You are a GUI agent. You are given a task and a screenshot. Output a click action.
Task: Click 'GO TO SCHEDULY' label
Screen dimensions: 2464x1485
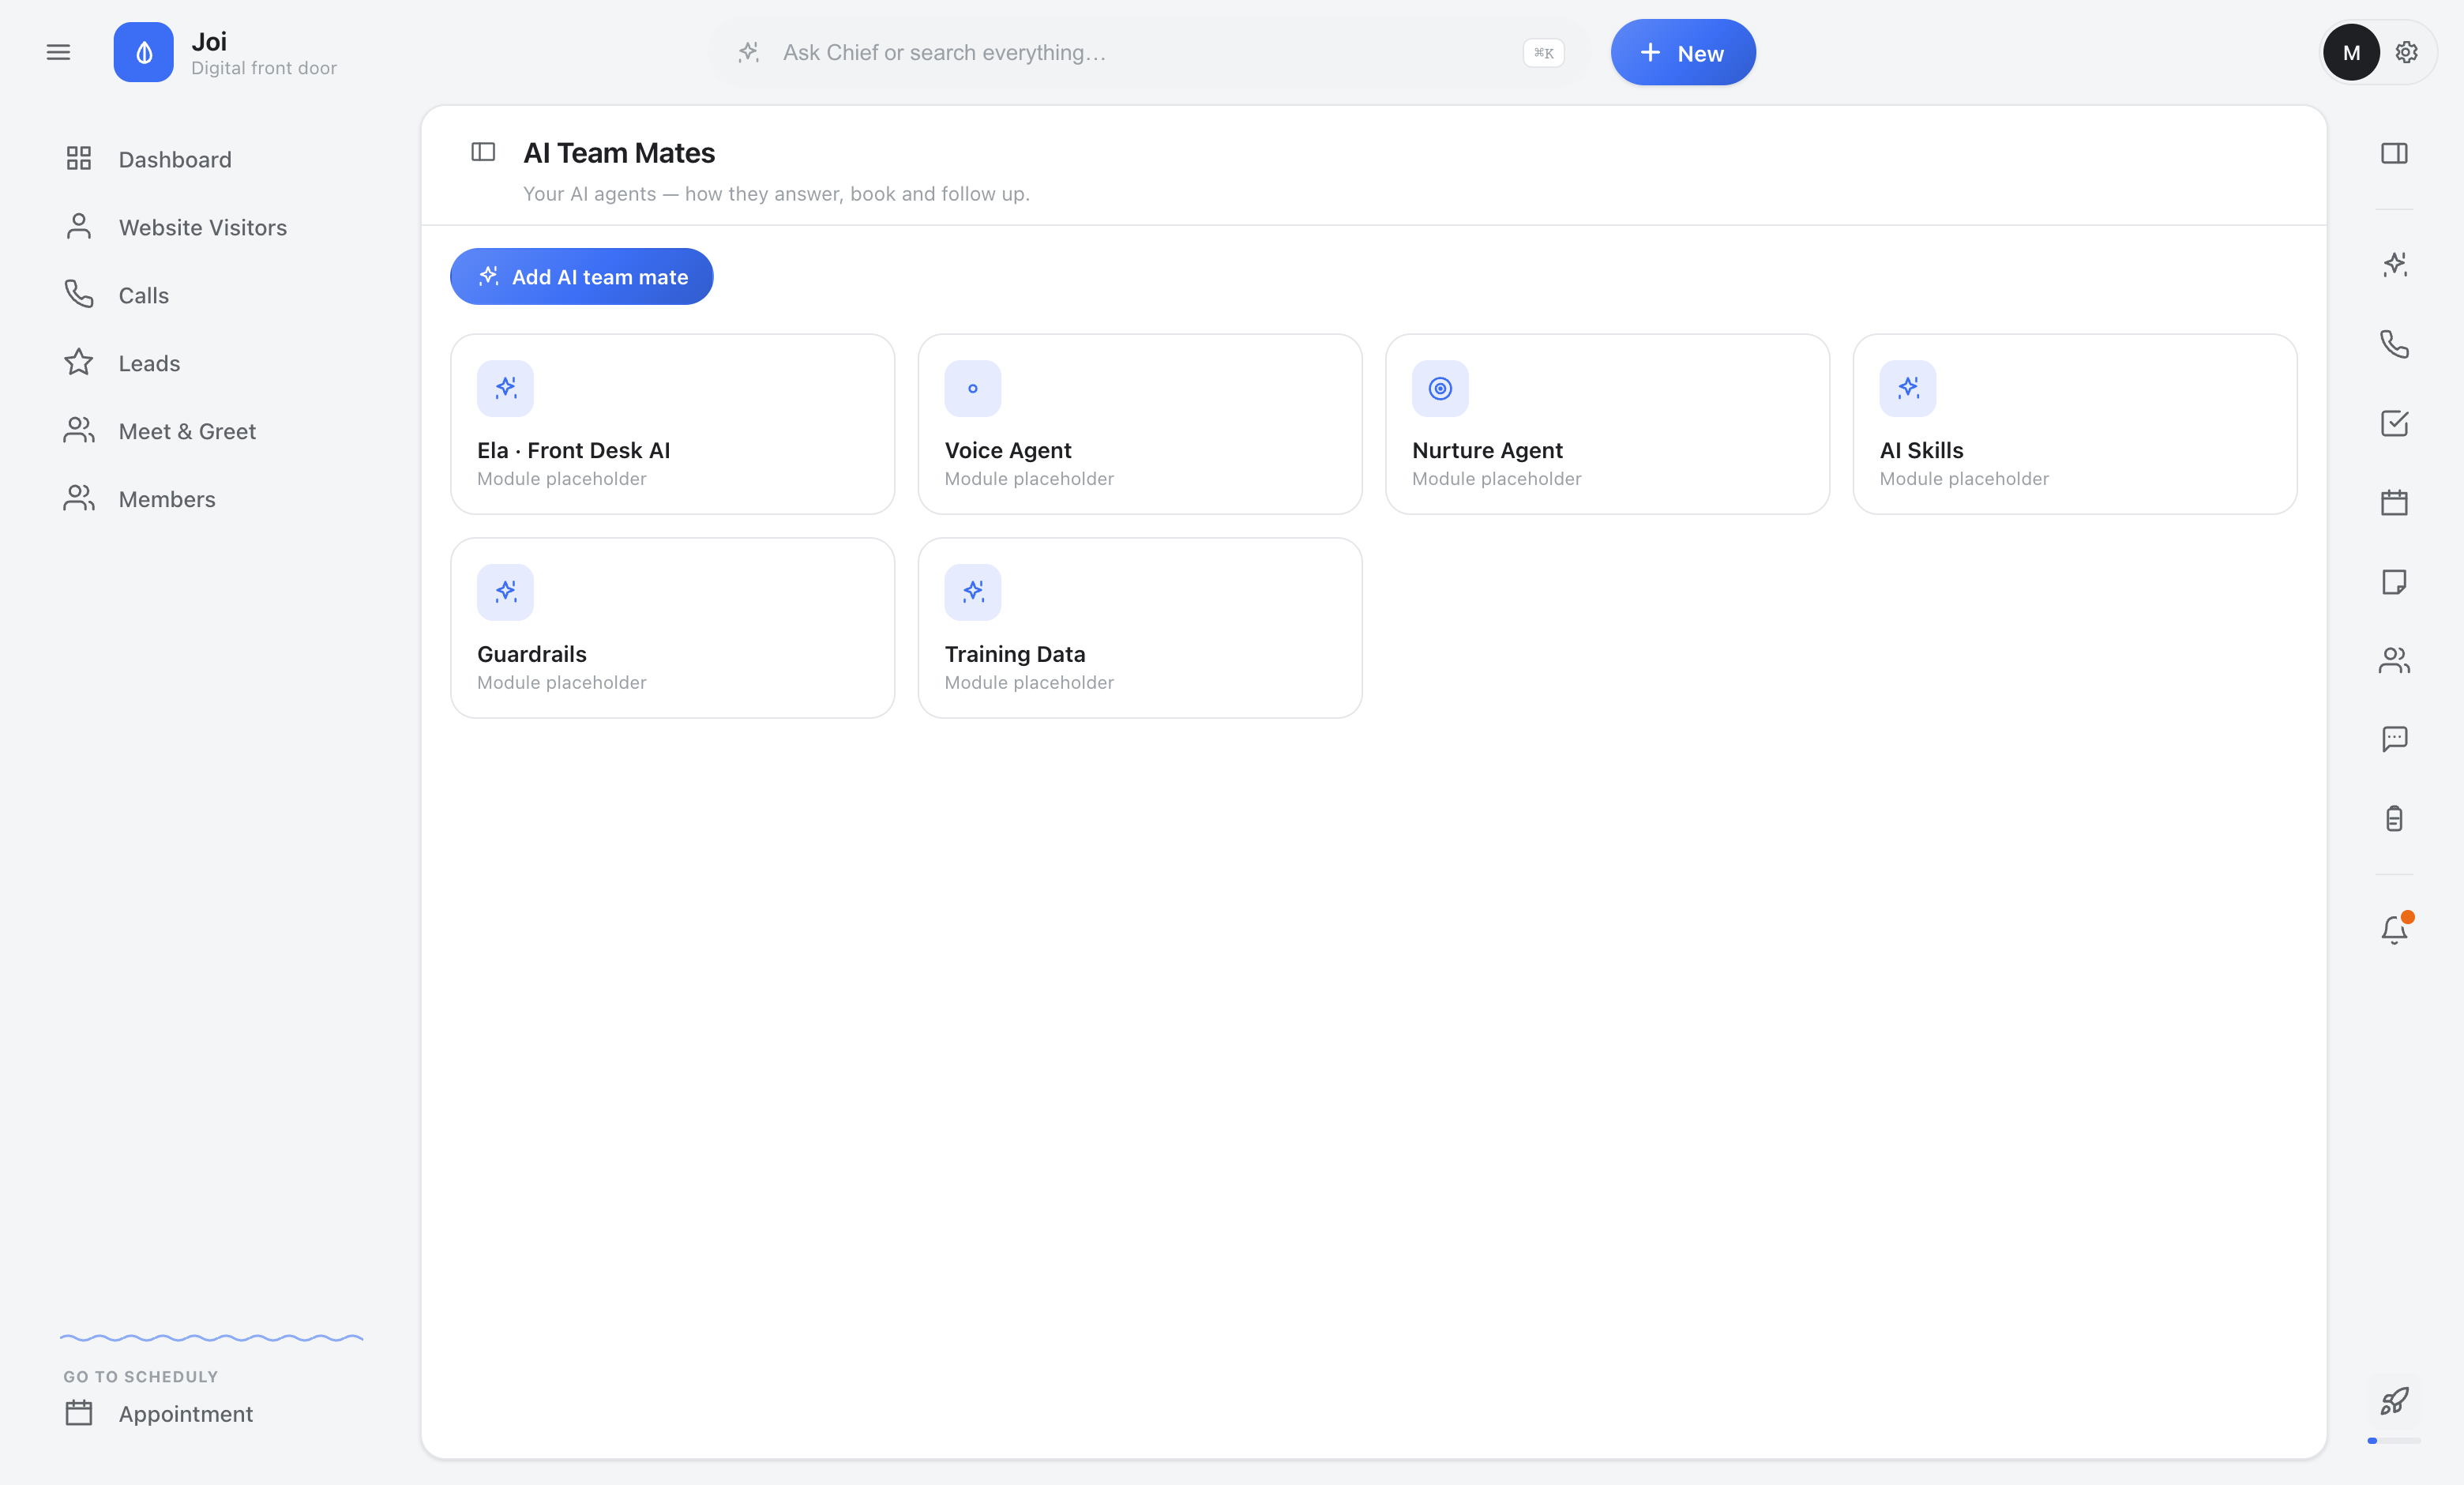[141, 1376]
